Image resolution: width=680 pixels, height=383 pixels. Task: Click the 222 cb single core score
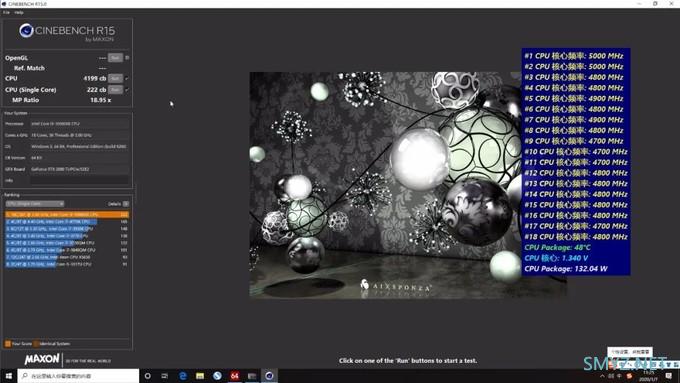coord(96,90)
